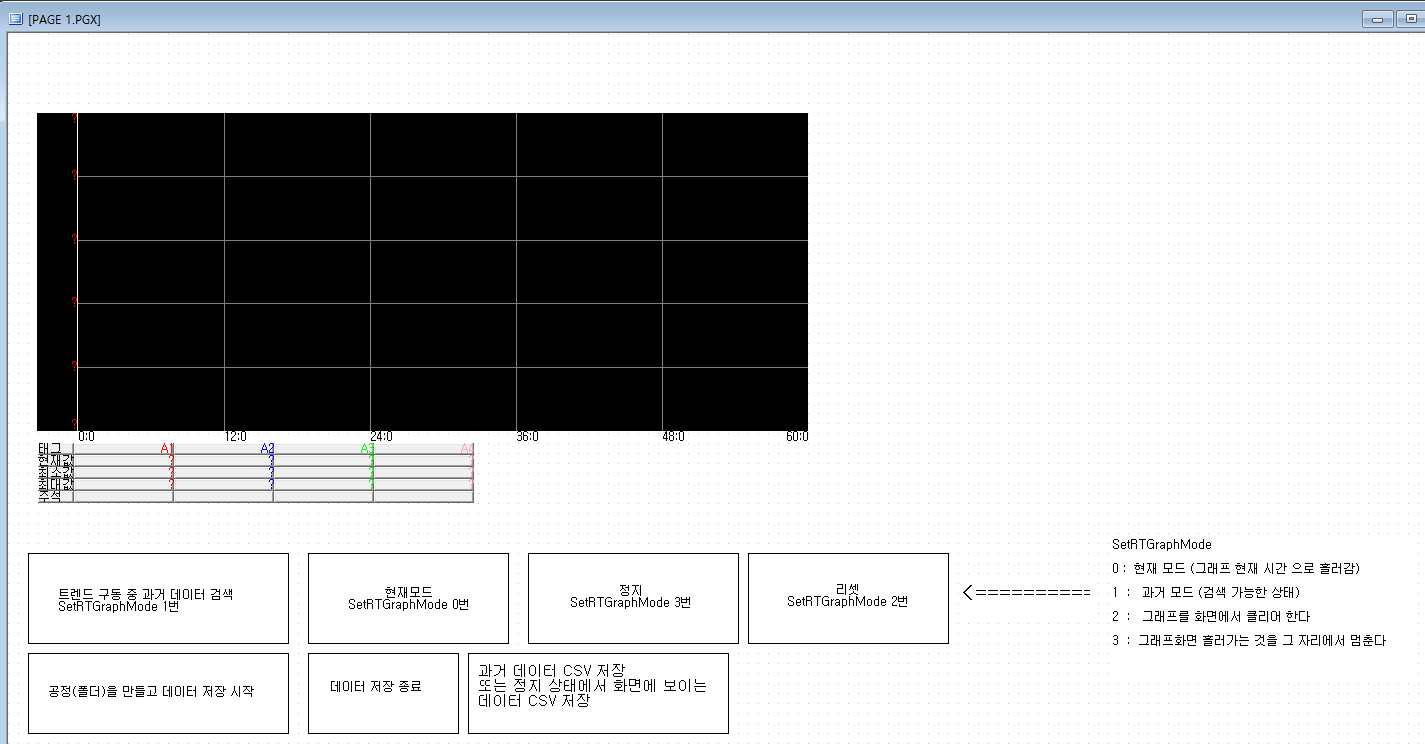Screen dimensions: 1425x744
Task: Click the PAGE 1.PGX window icon
Action: (x=15, y=19)
